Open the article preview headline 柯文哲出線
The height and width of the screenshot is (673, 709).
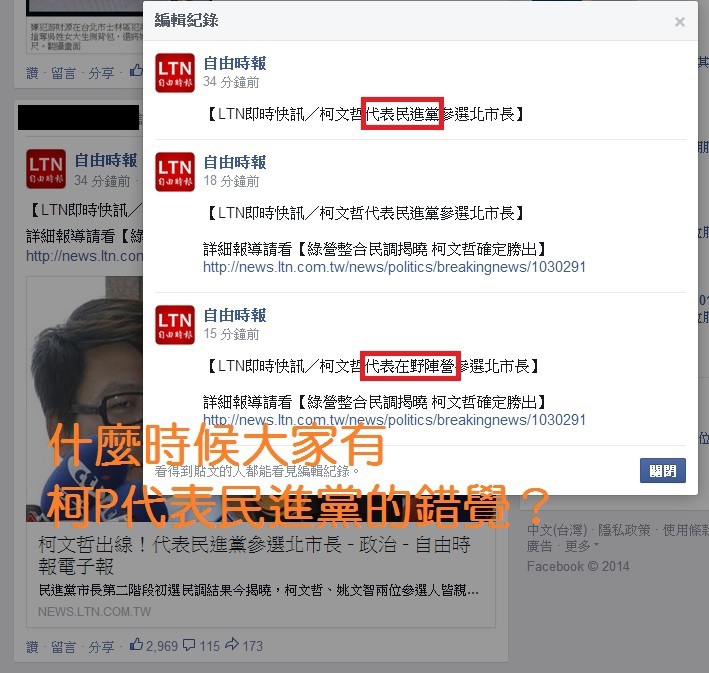click(255, 555)
